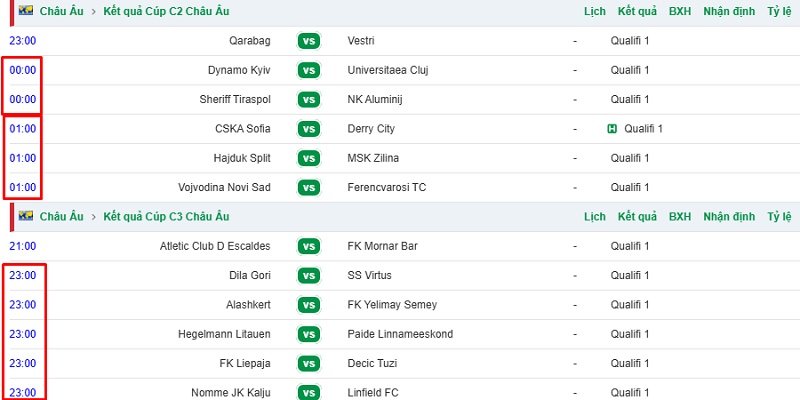Open Nhận định in Cúp C3 section
Image resolution: width=800 pixels, height=400 pixels.
[x=729, y=216]
